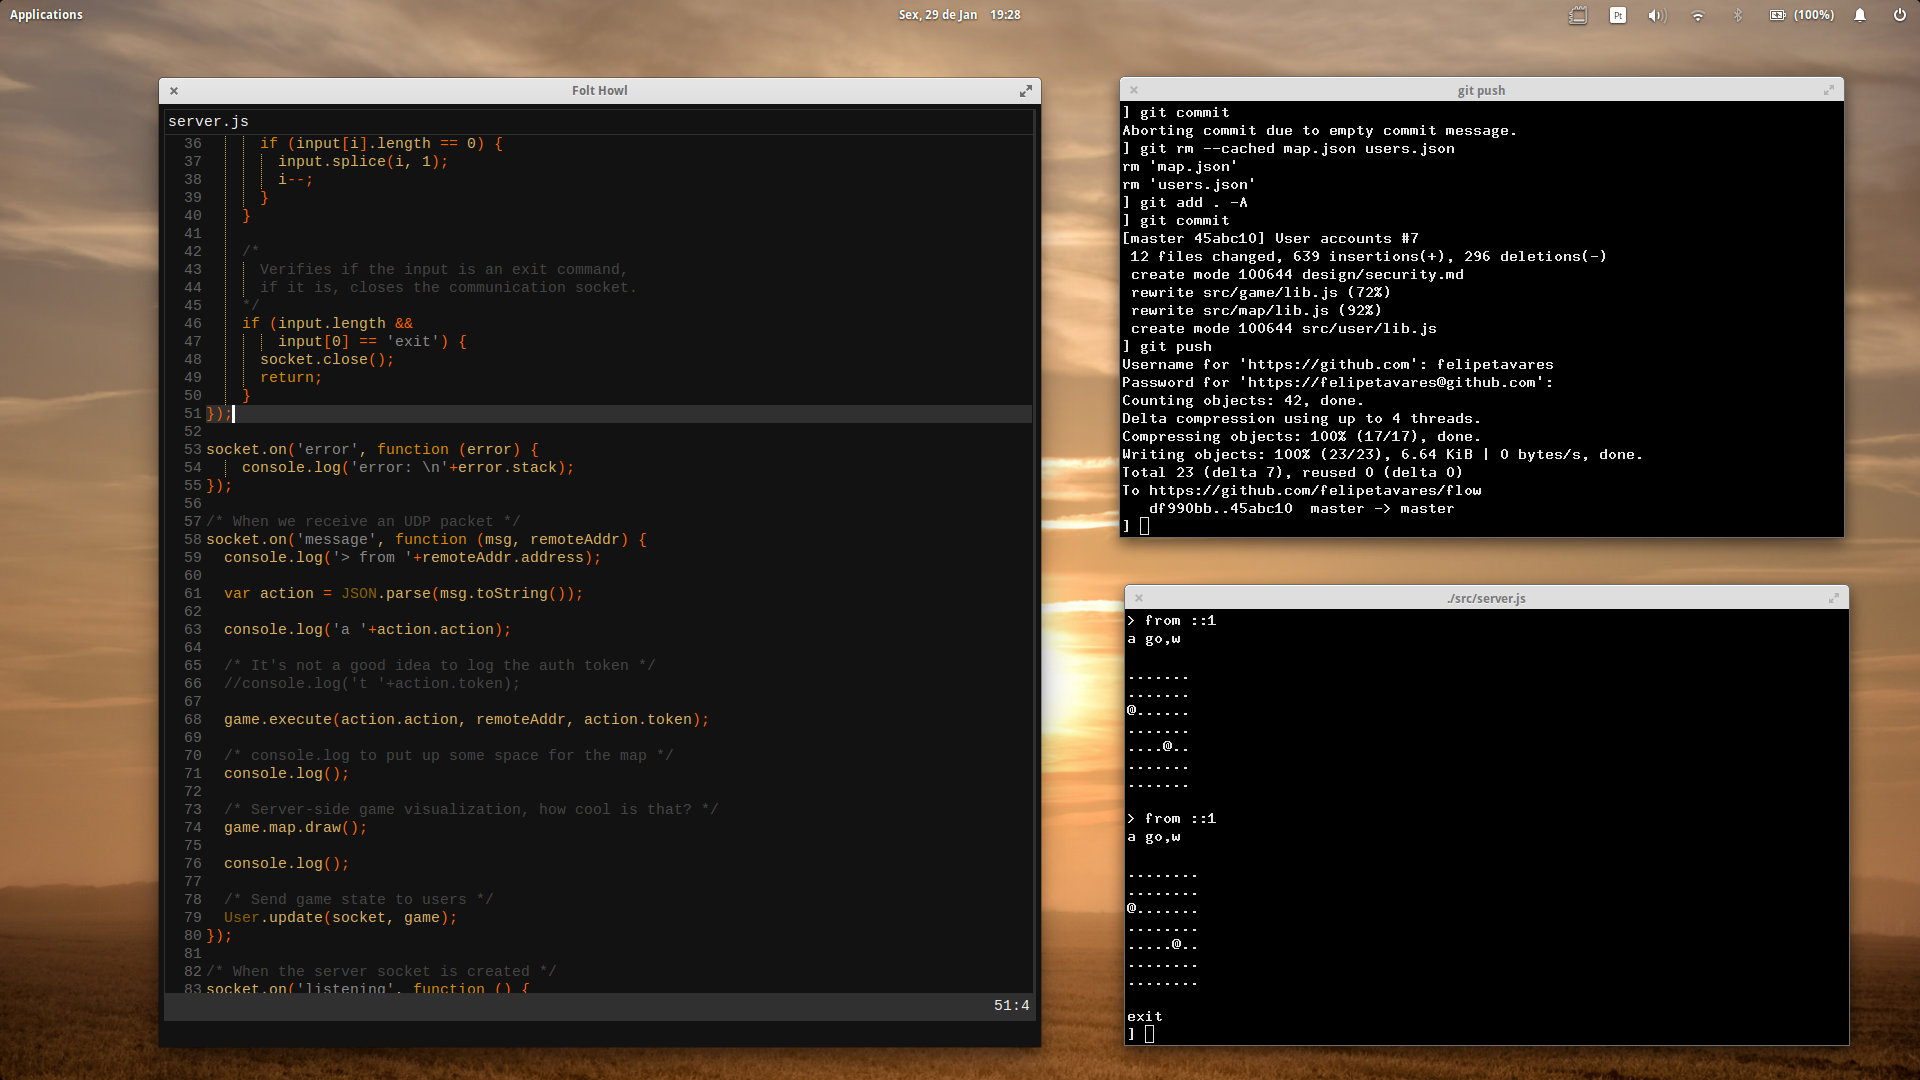Click 'create mode 100644 design/security.md' line
This screenshot has height=1080, width=1920.
(x=1297, y=275)
